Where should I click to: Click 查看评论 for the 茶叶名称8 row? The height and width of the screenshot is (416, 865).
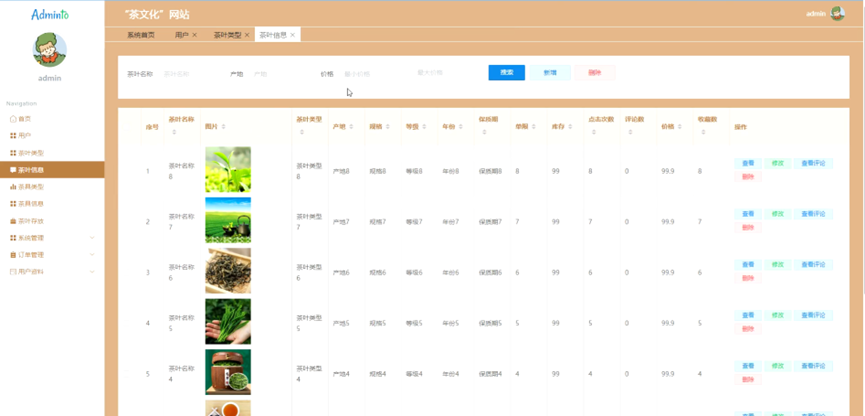(813, 163)
